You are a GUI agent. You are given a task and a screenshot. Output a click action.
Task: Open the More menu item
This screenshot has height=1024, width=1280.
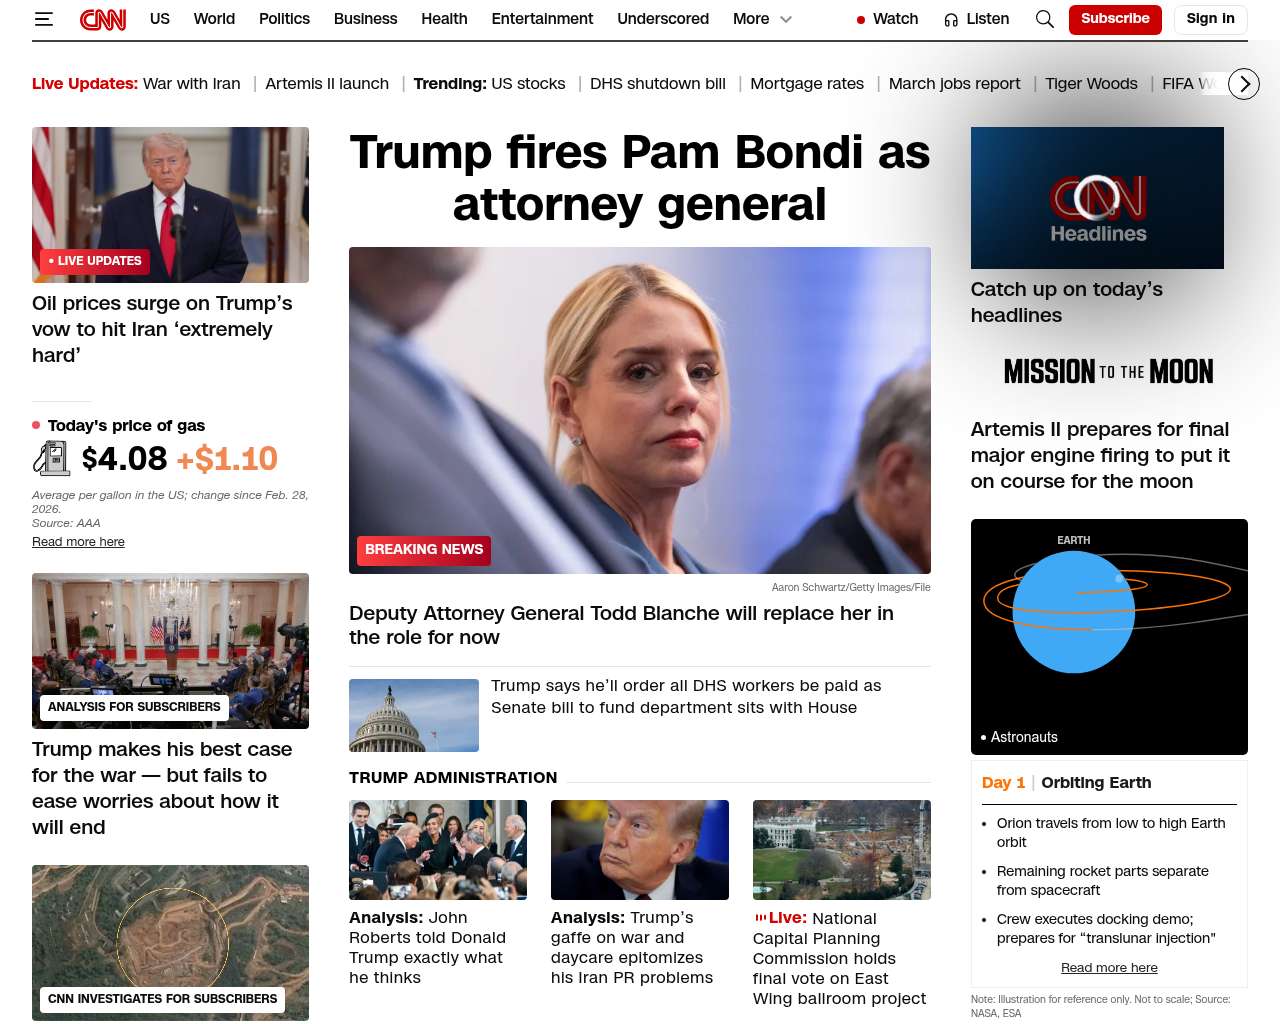(x=751, y=19)
